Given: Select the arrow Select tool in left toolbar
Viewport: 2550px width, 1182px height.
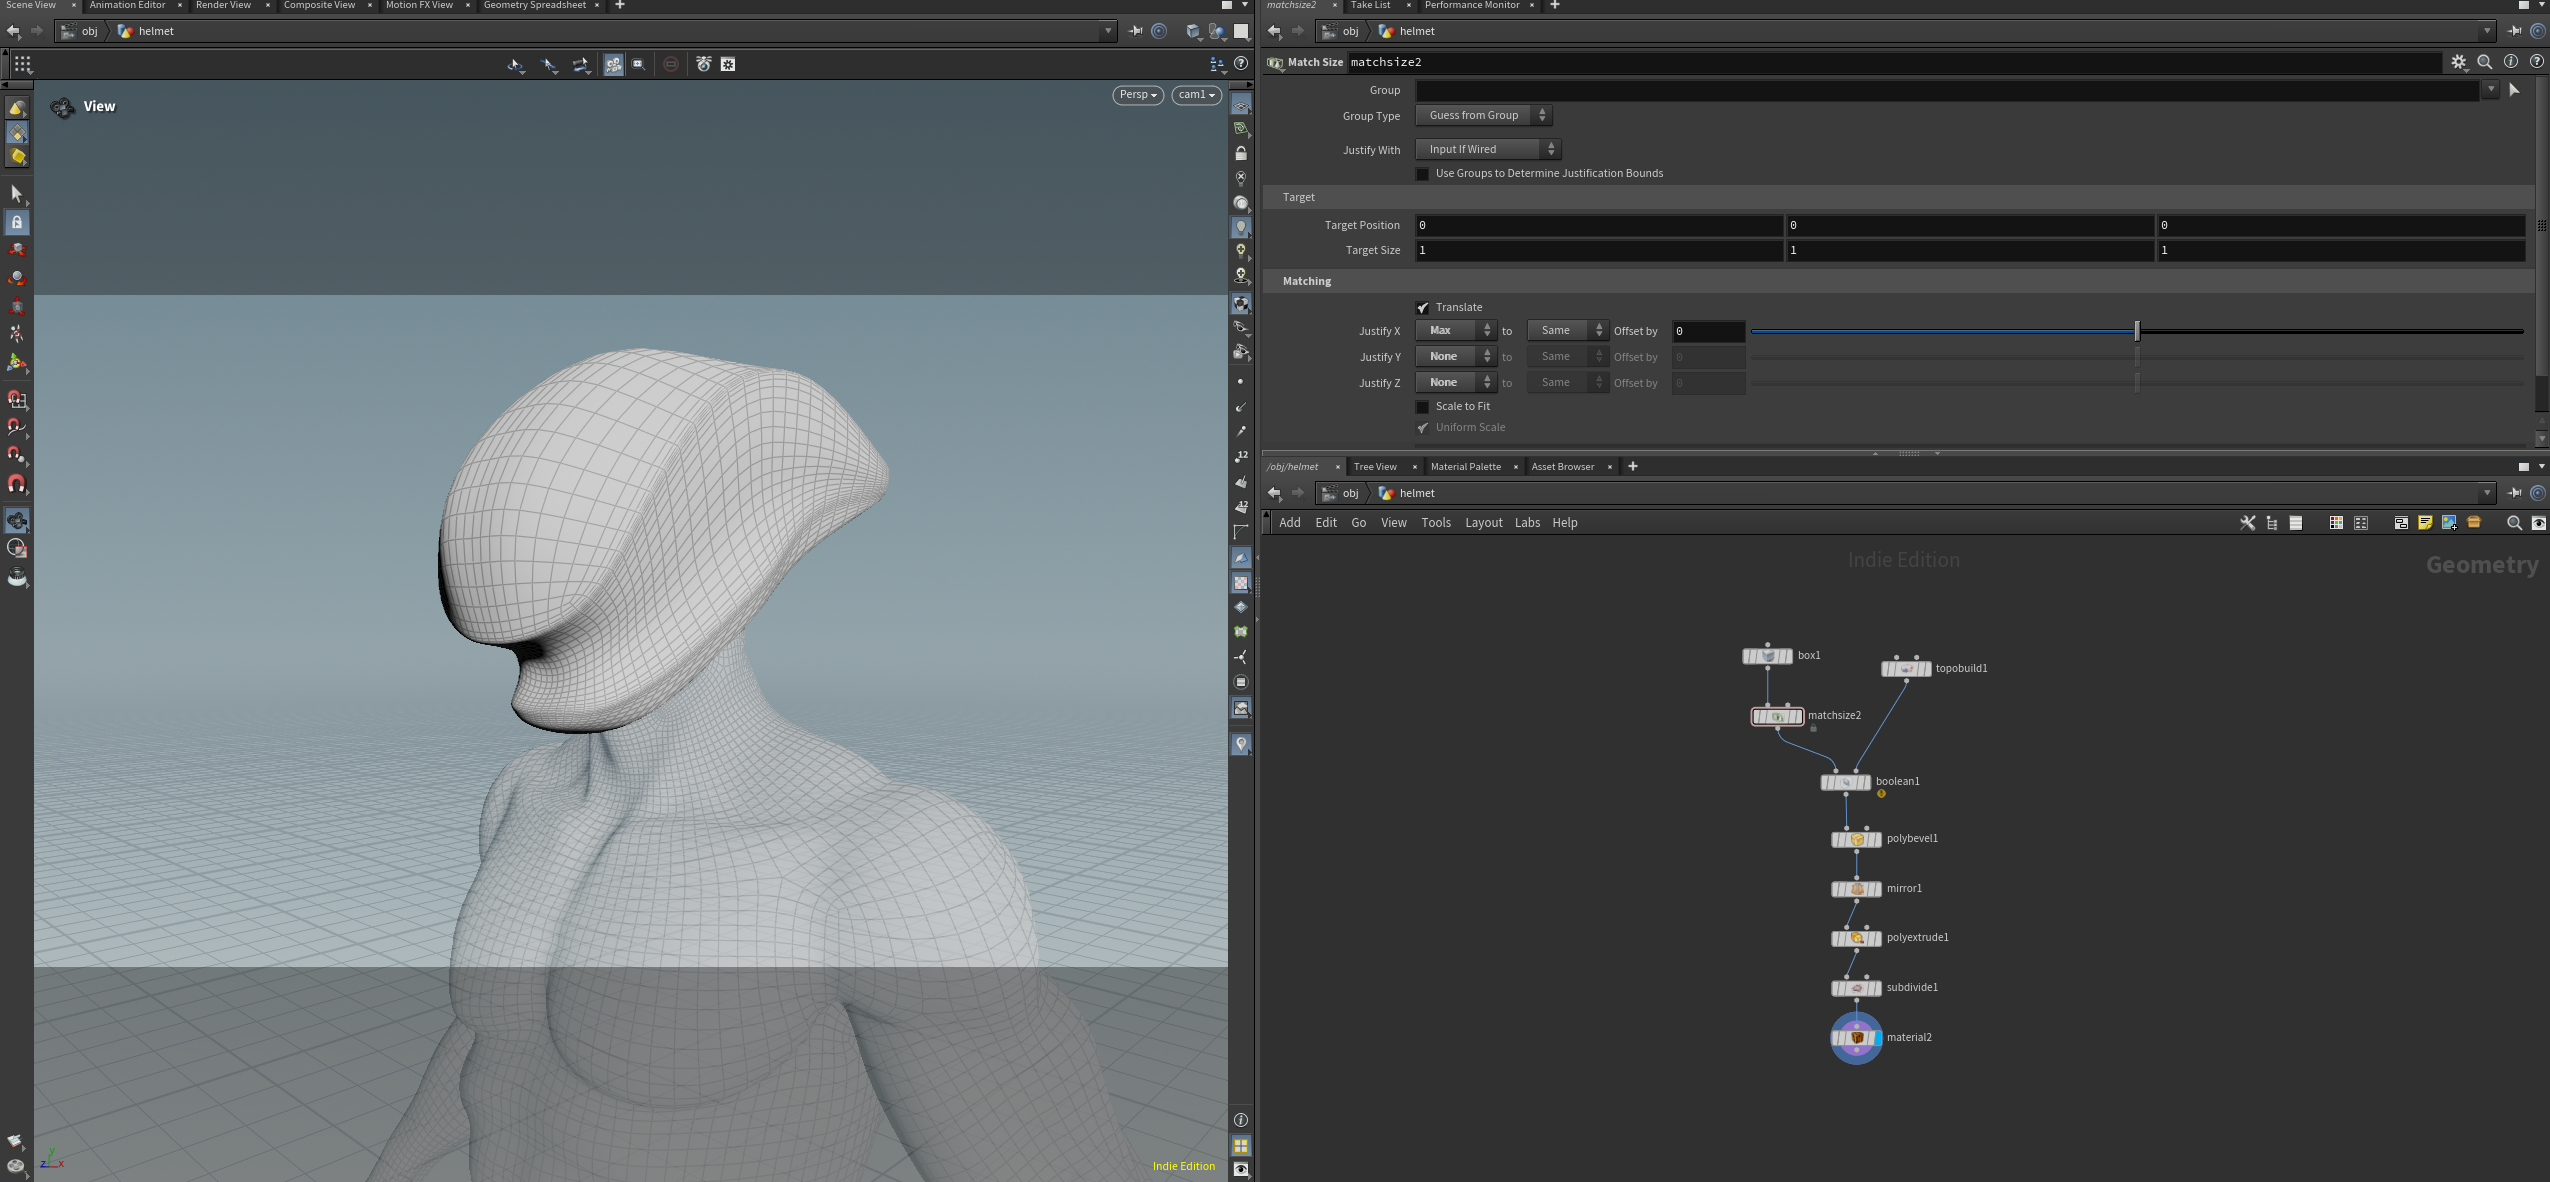Looking at the screenshot, I should pyautogui.click(x=16, y=193).
